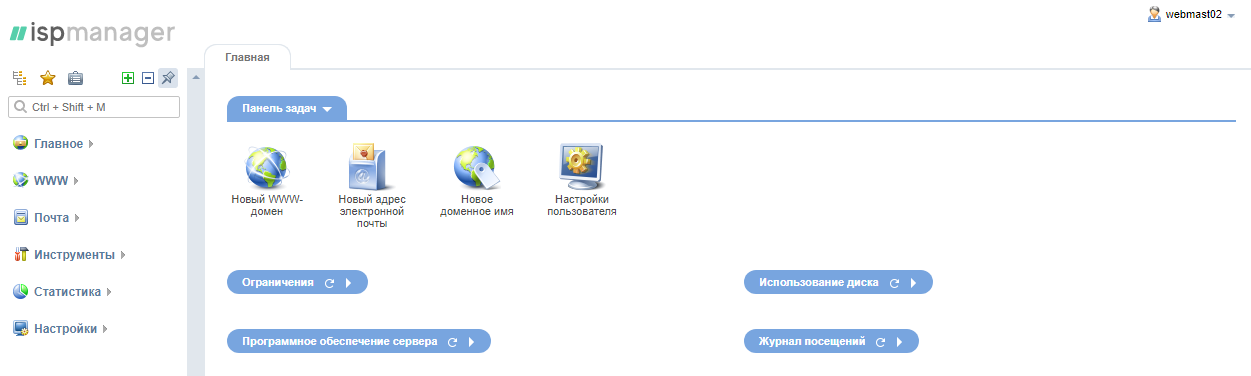Screen dimensions: 1251x376
Task: Open the Настройки пользователя label
Action: (x=582, y=205)
